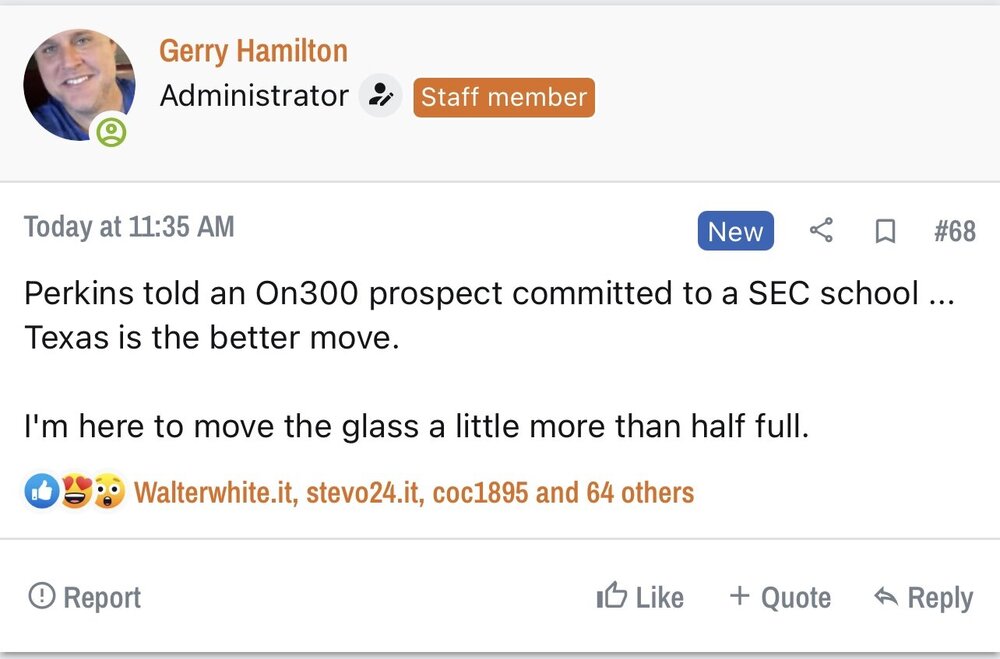The image size is (1000, 659).
Task: Bookmark this post
Action: [884, 231]
